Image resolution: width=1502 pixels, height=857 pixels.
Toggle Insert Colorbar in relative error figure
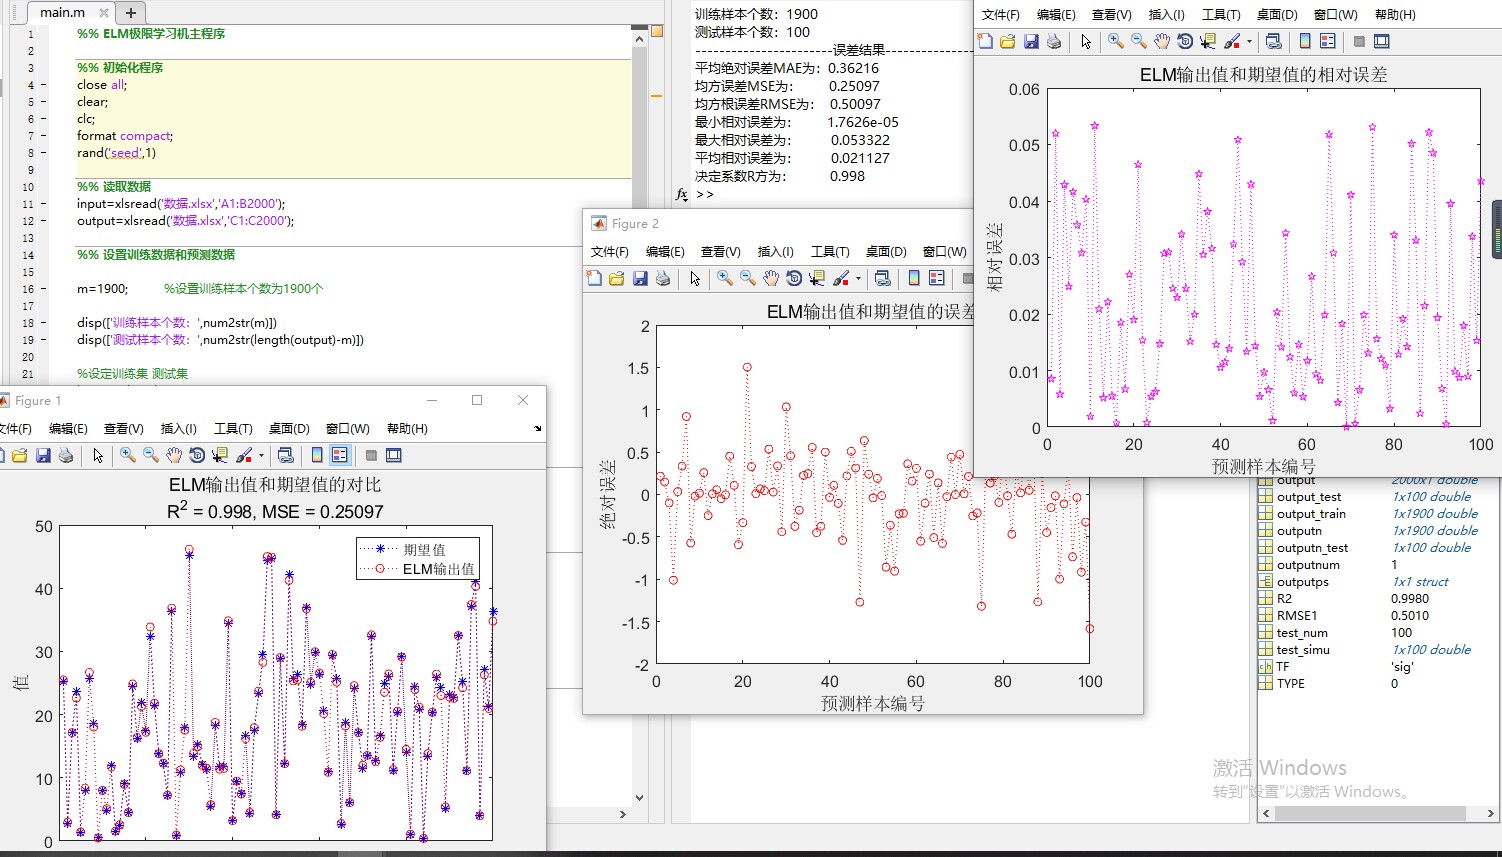coord(1305,41)
